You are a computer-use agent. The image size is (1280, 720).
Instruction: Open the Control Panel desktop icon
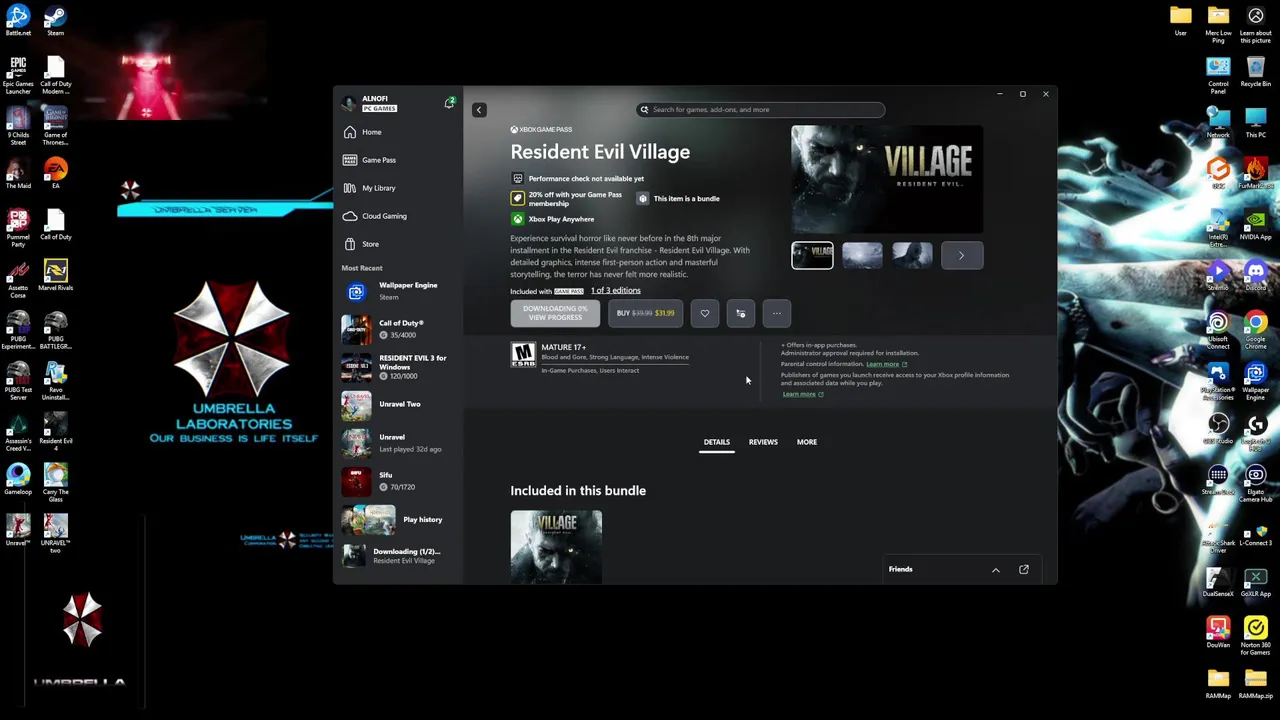1218,74
